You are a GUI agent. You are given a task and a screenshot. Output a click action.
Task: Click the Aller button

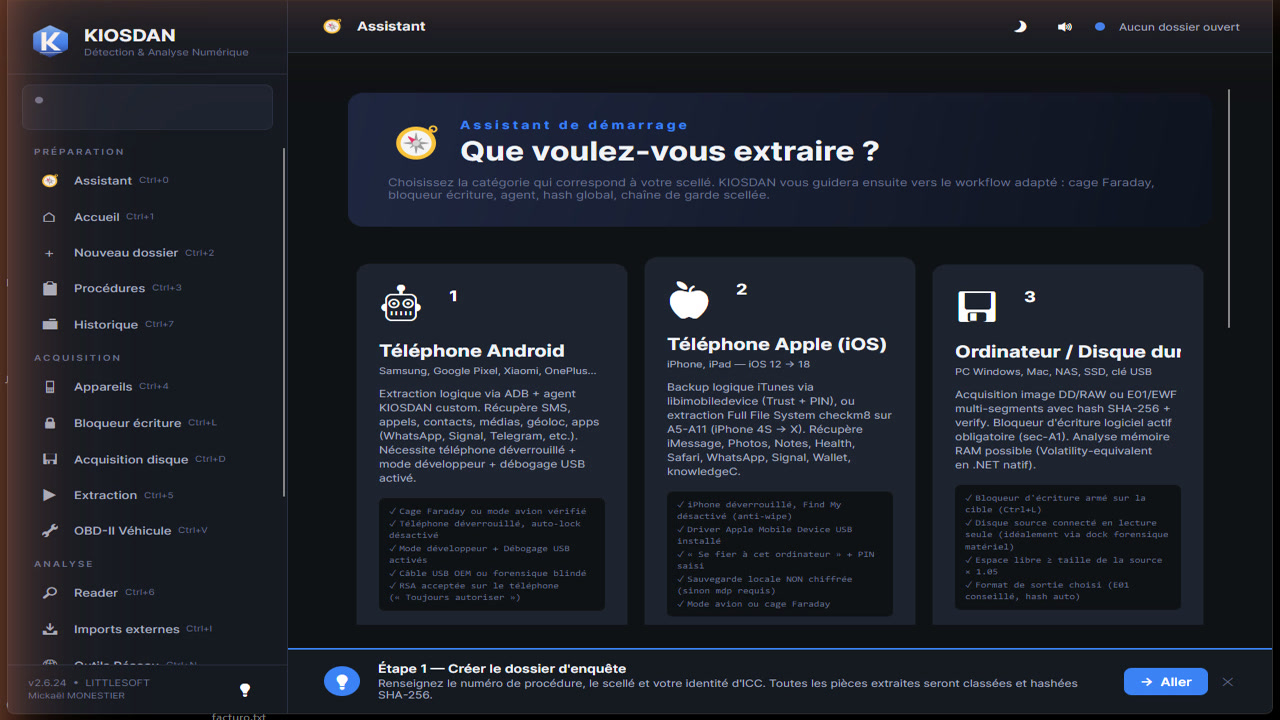click(1166, 682)
